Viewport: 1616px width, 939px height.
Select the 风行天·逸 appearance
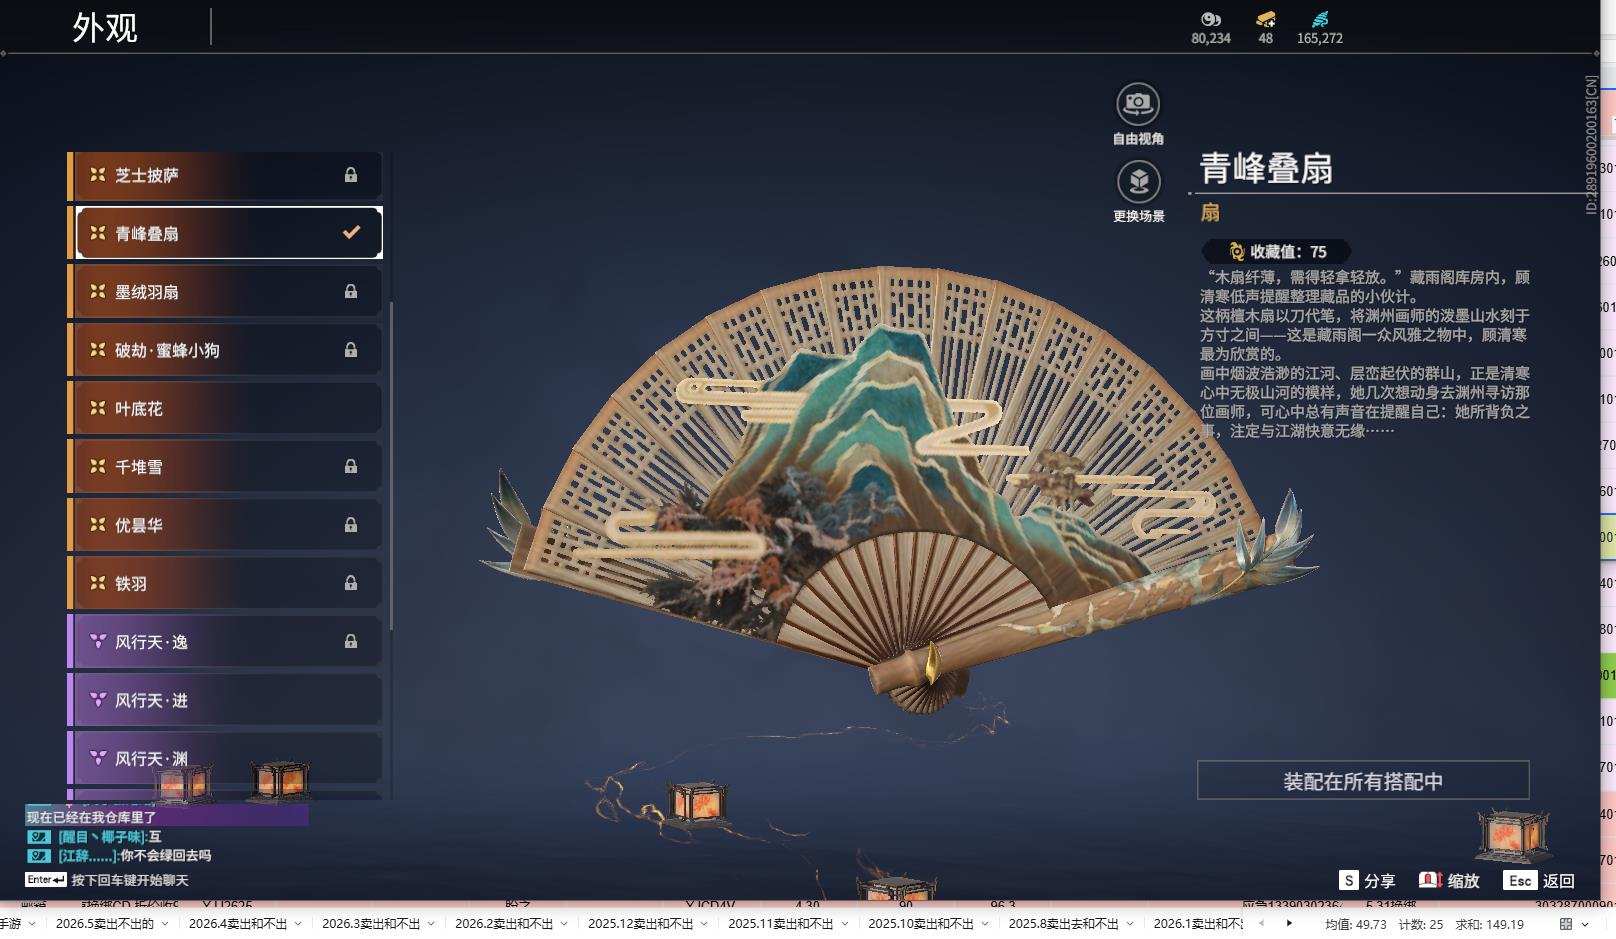tap(225, 642)
